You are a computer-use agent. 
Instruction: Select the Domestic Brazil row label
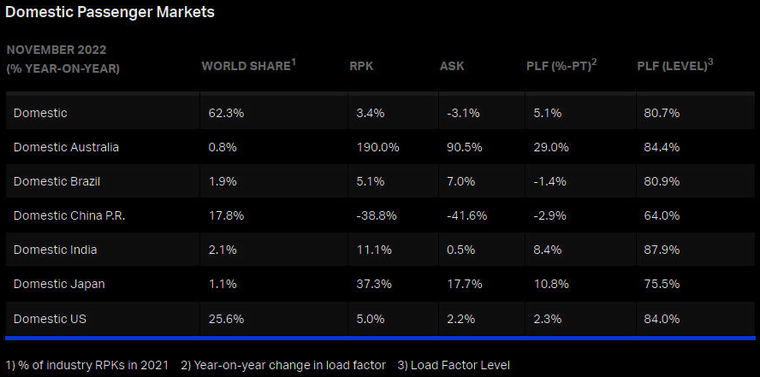(57, 181)
